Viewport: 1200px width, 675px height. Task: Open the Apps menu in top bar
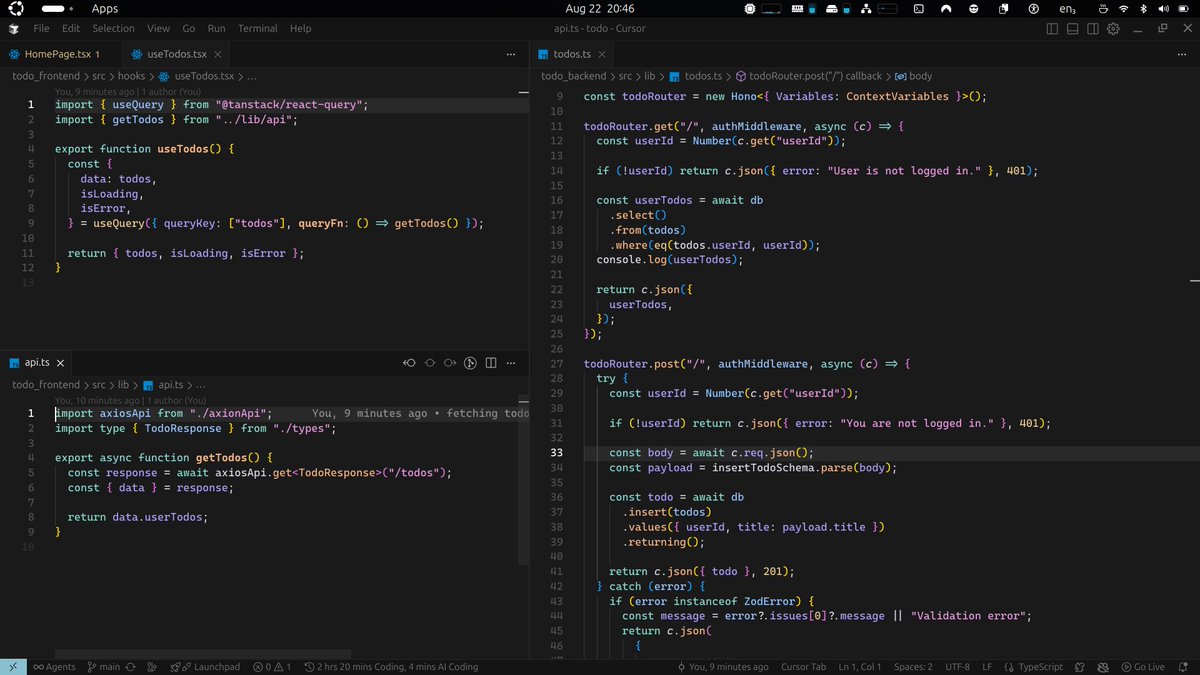[104, 8]
